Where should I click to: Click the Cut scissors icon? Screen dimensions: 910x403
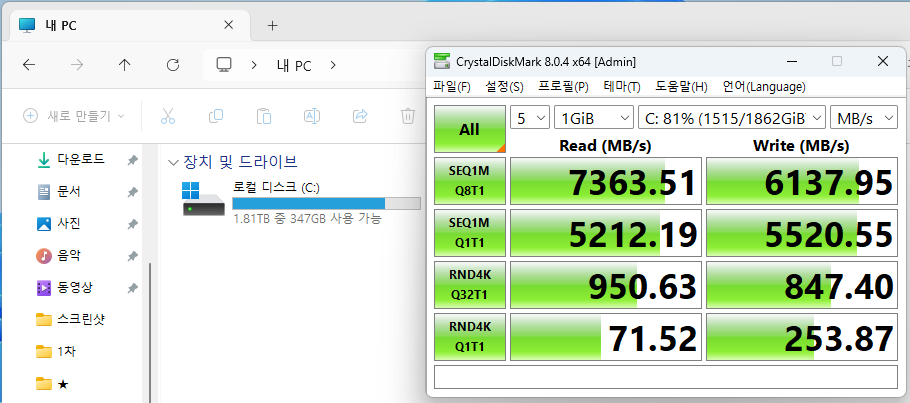point(168,116)
